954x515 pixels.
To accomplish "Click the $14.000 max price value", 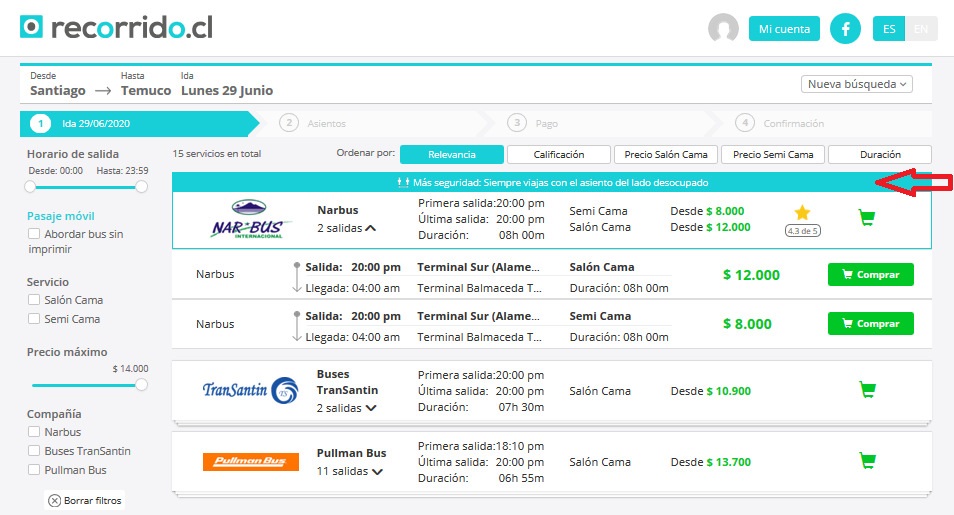I will tap(130, 369).
